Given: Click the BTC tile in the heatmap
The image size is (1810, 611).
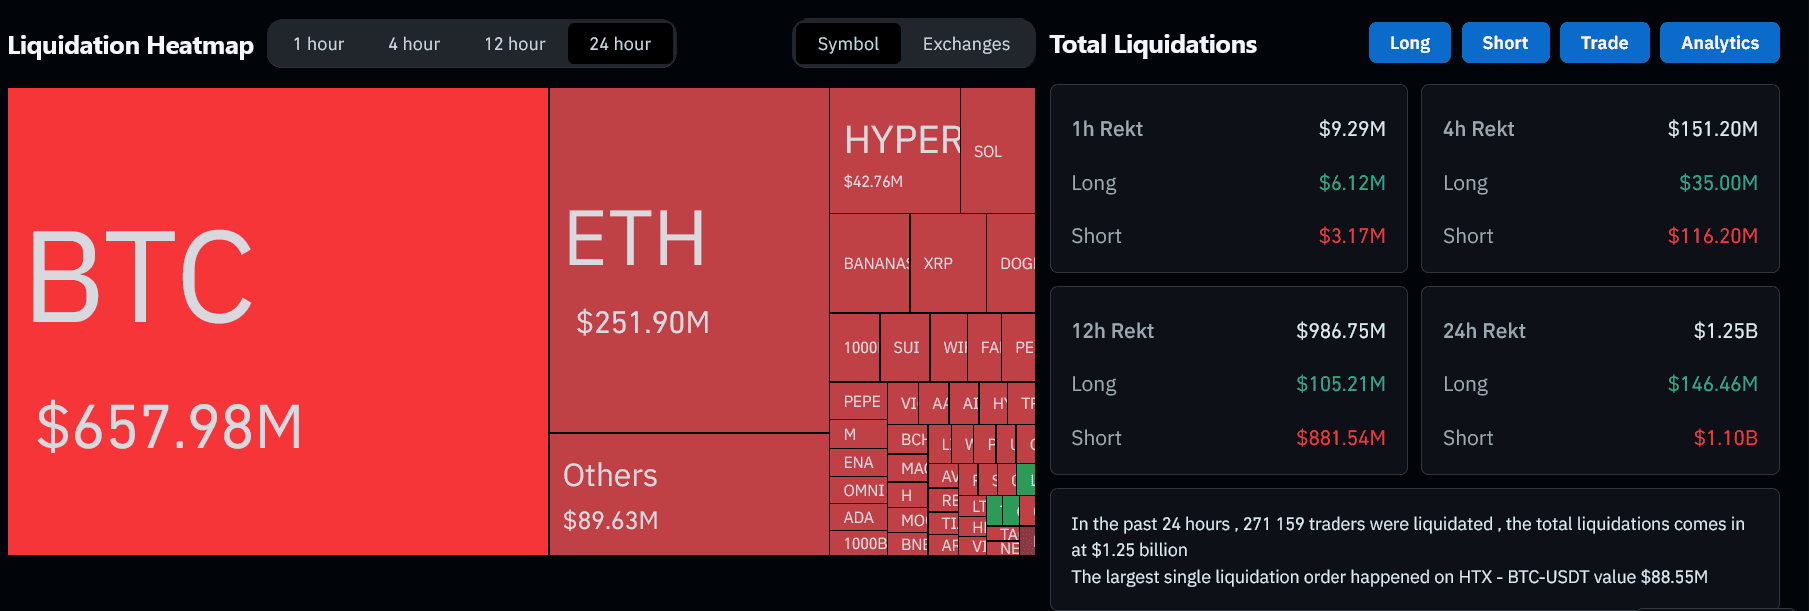Looking at the screenshot, I should point(277,321).
